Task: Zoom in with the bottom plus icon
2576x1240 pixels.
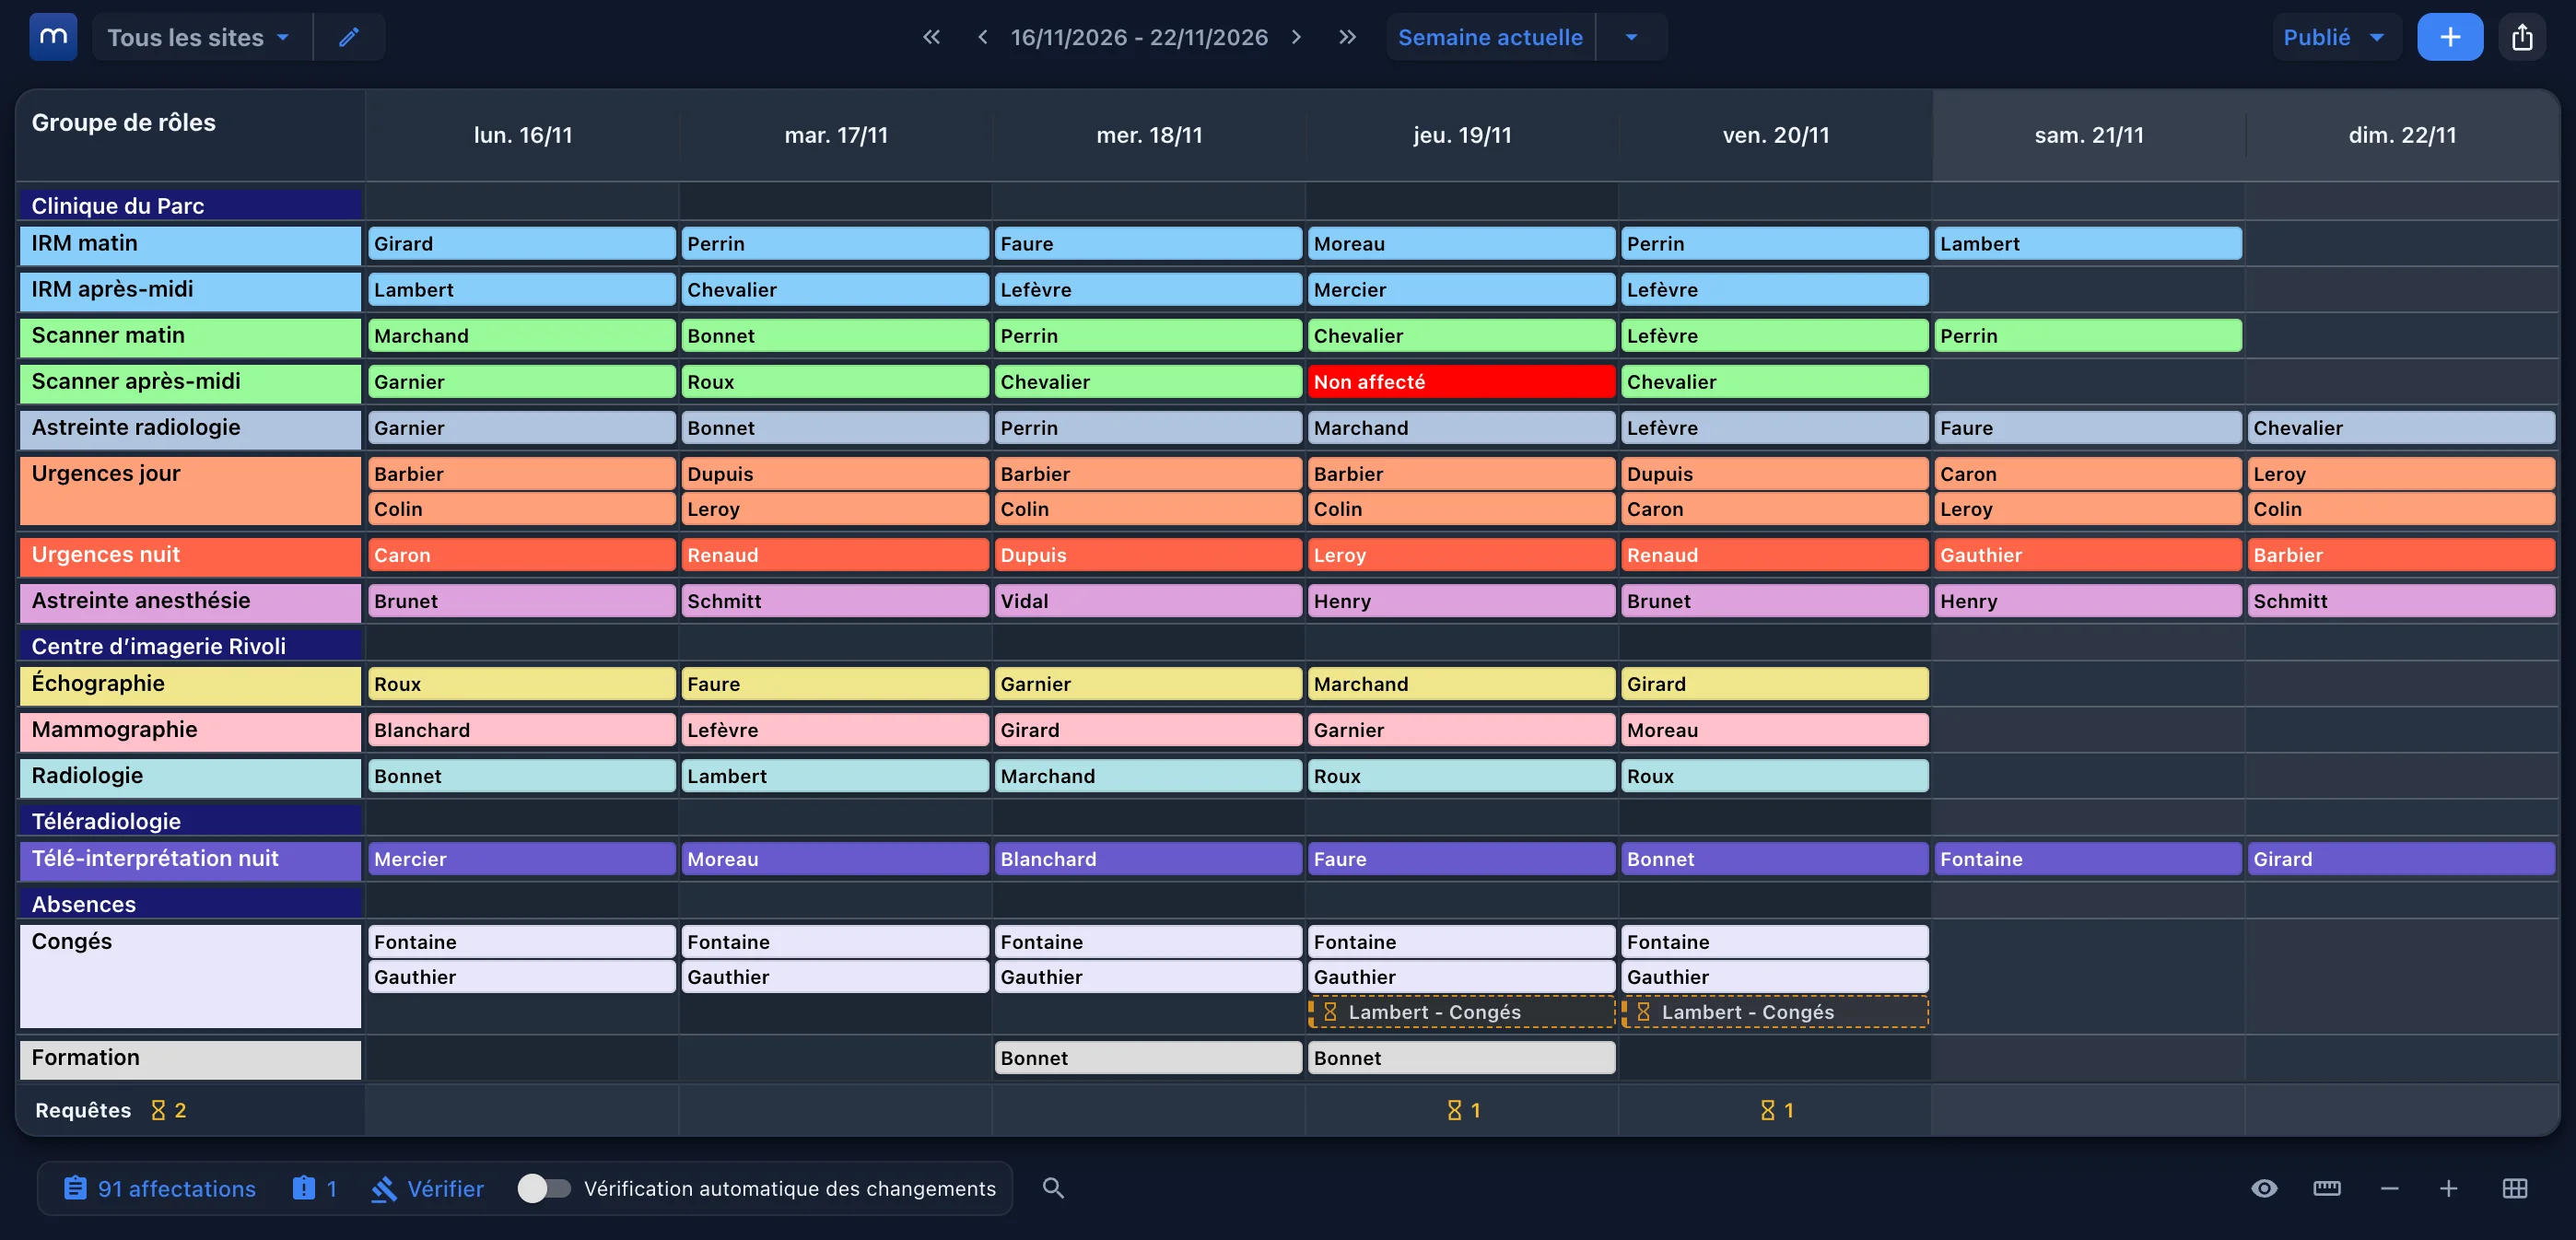Action: (x=2448, y=1188)
